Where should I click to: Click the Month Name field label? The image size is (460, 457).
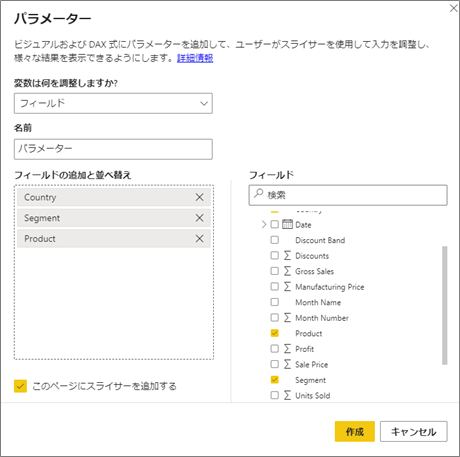(x=318, y=302)
